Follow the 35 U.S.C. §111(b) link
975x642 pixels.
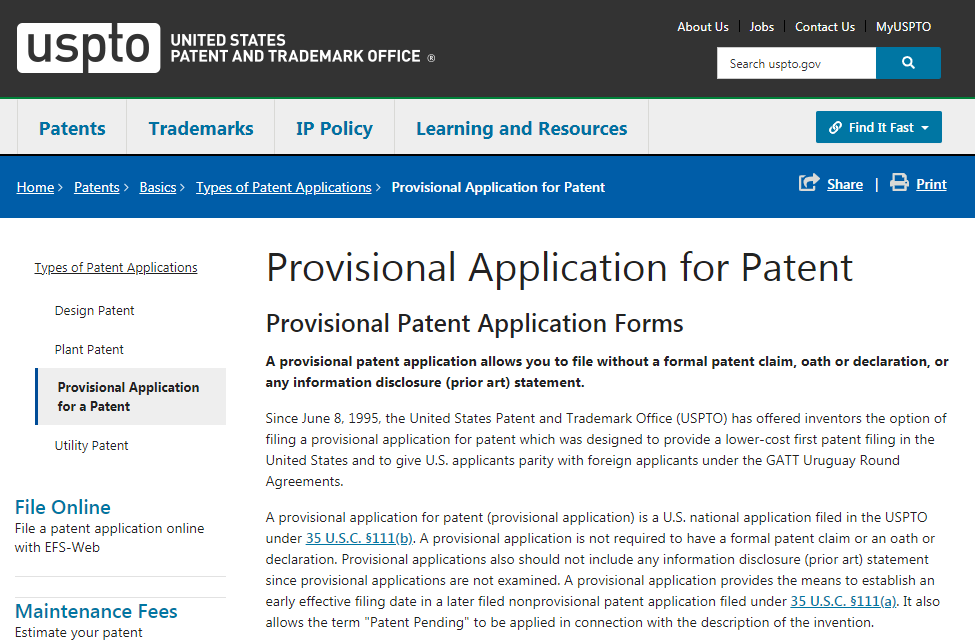359,538
